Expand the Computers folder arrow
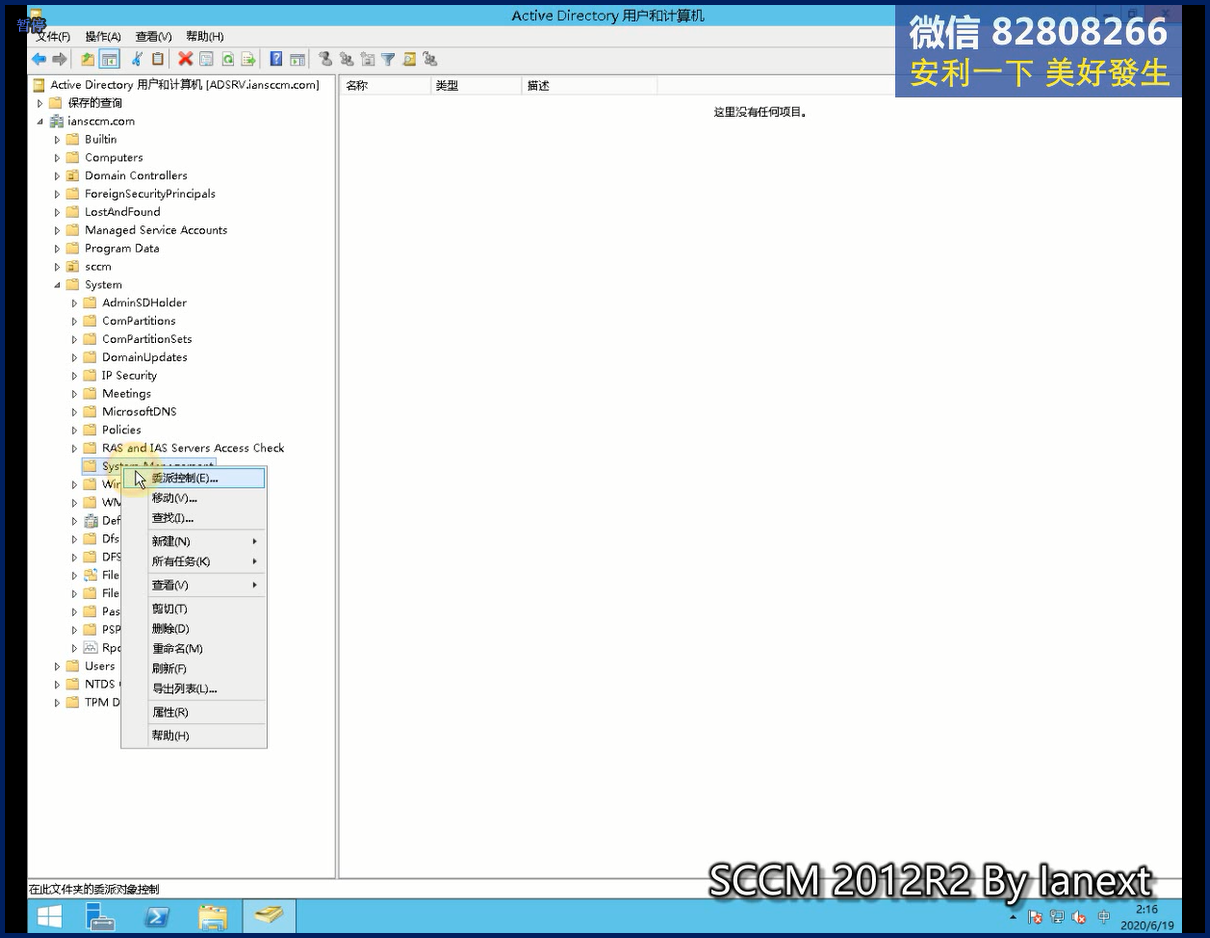 point(57,158)
